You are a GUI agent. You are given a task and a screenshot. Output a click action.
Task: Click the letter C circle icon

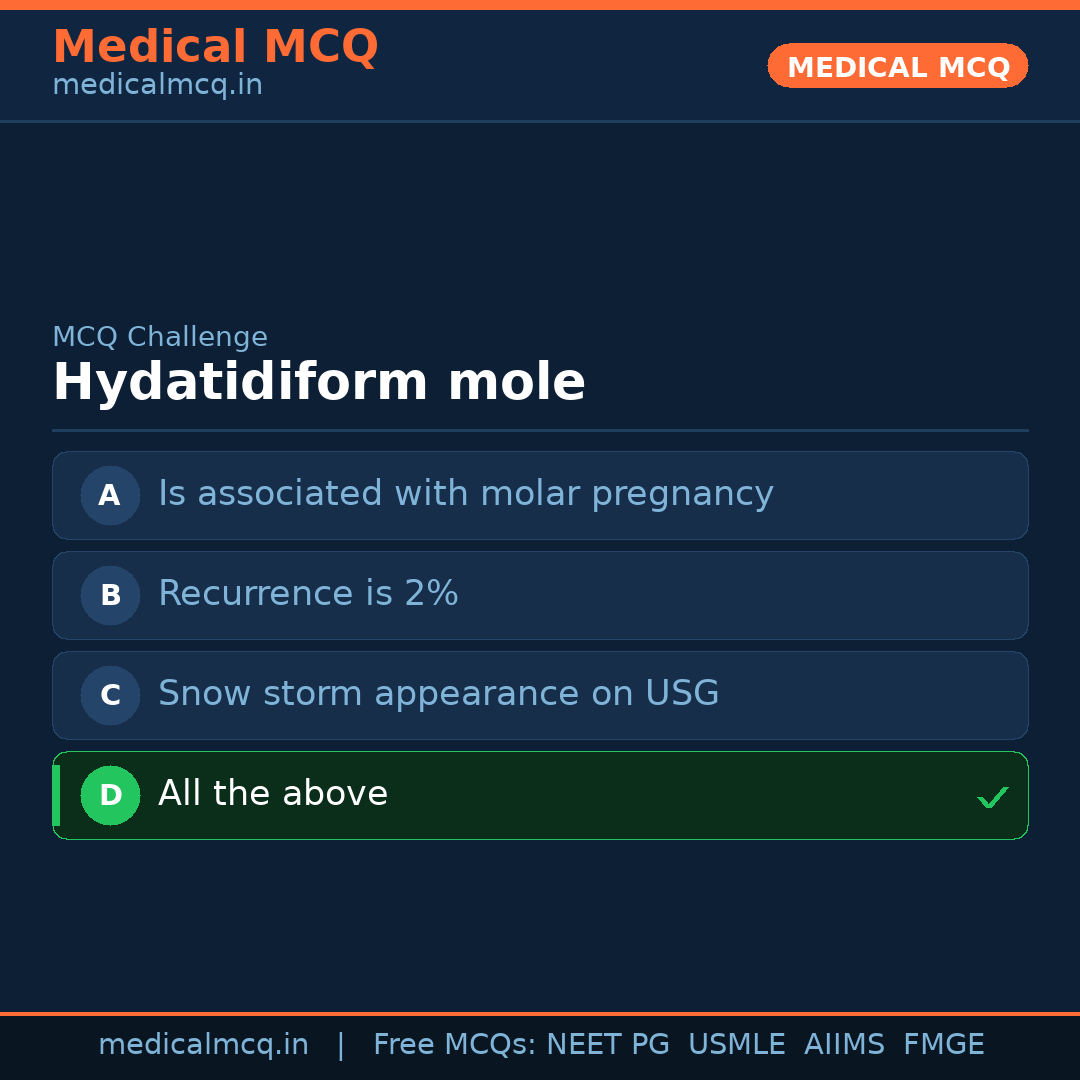pos(110,695)
